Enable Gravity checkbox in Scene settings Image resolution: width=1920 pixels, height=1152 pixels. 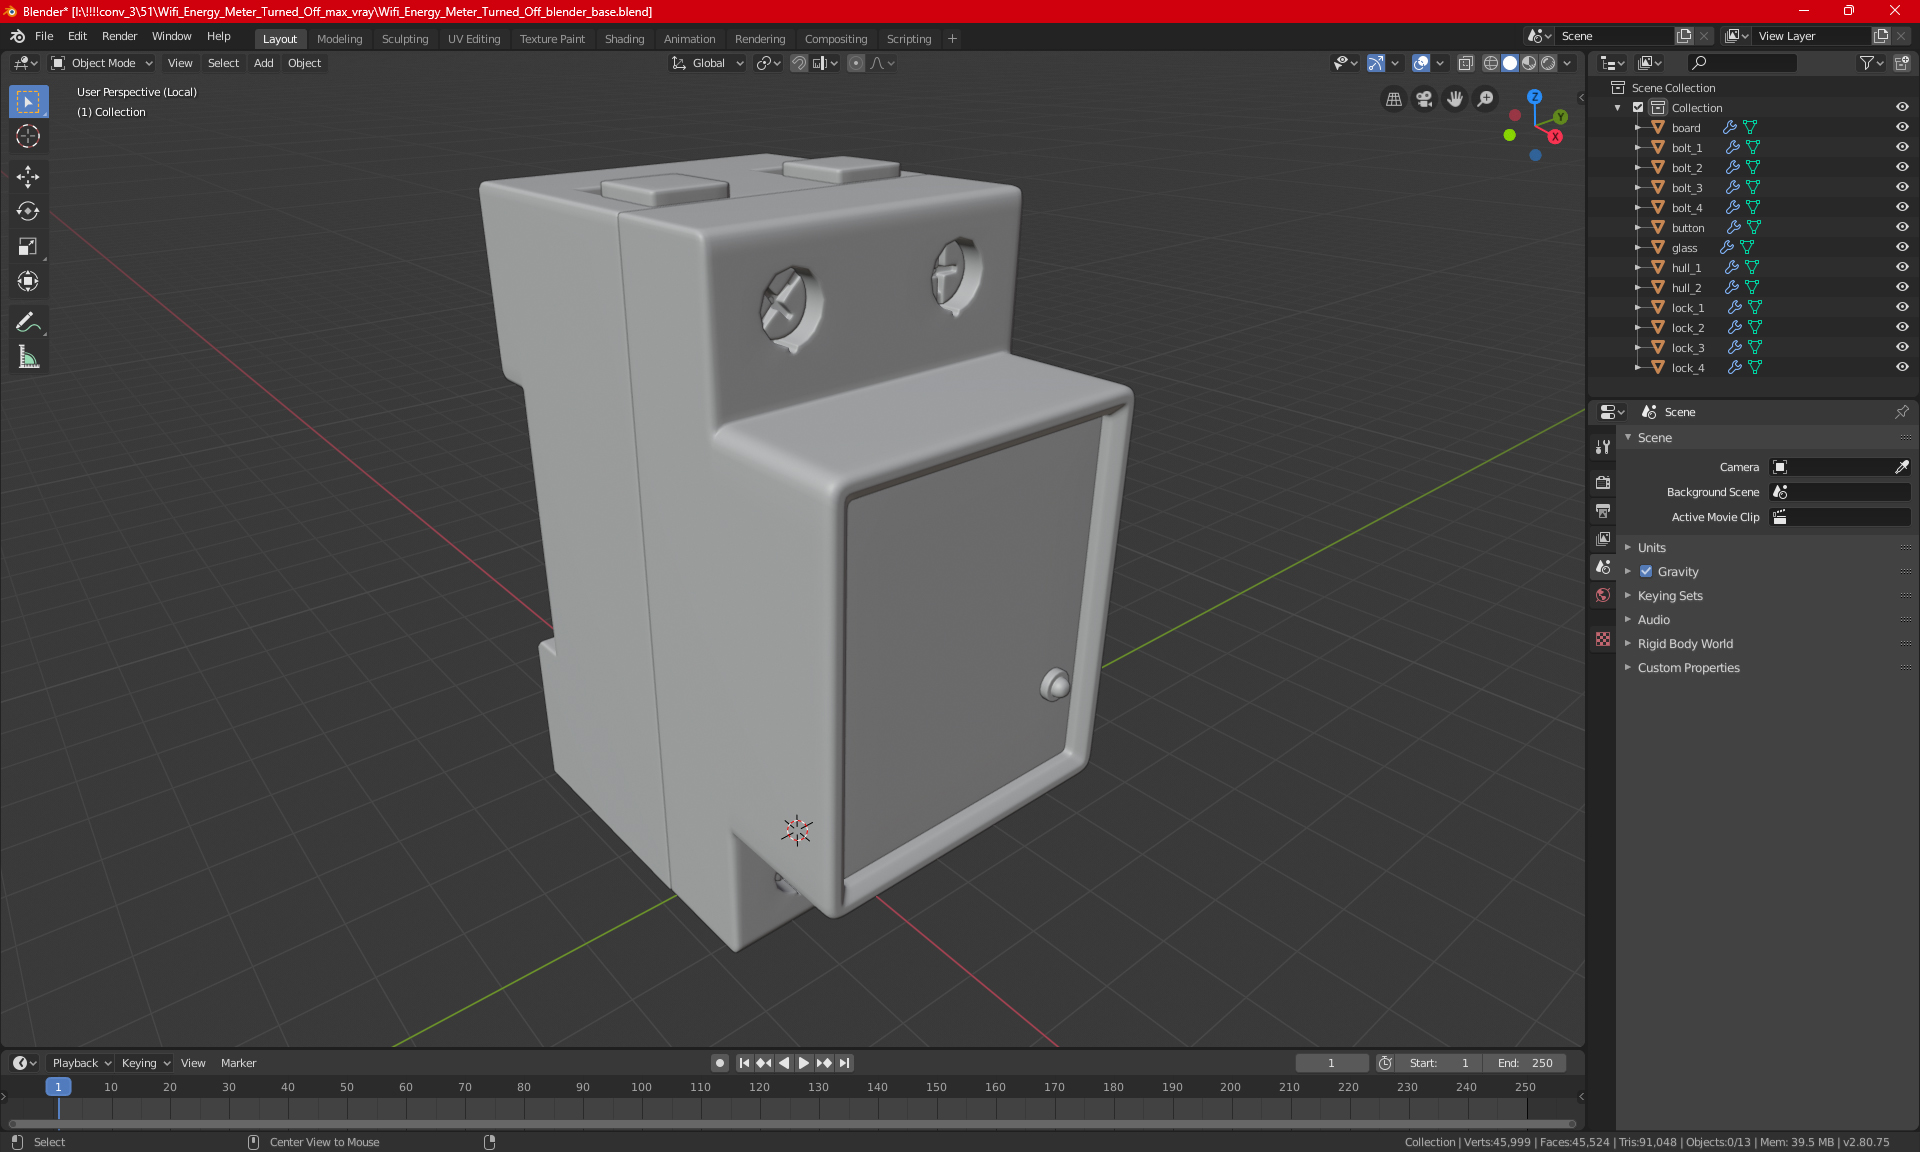(x=1644, y=571)
